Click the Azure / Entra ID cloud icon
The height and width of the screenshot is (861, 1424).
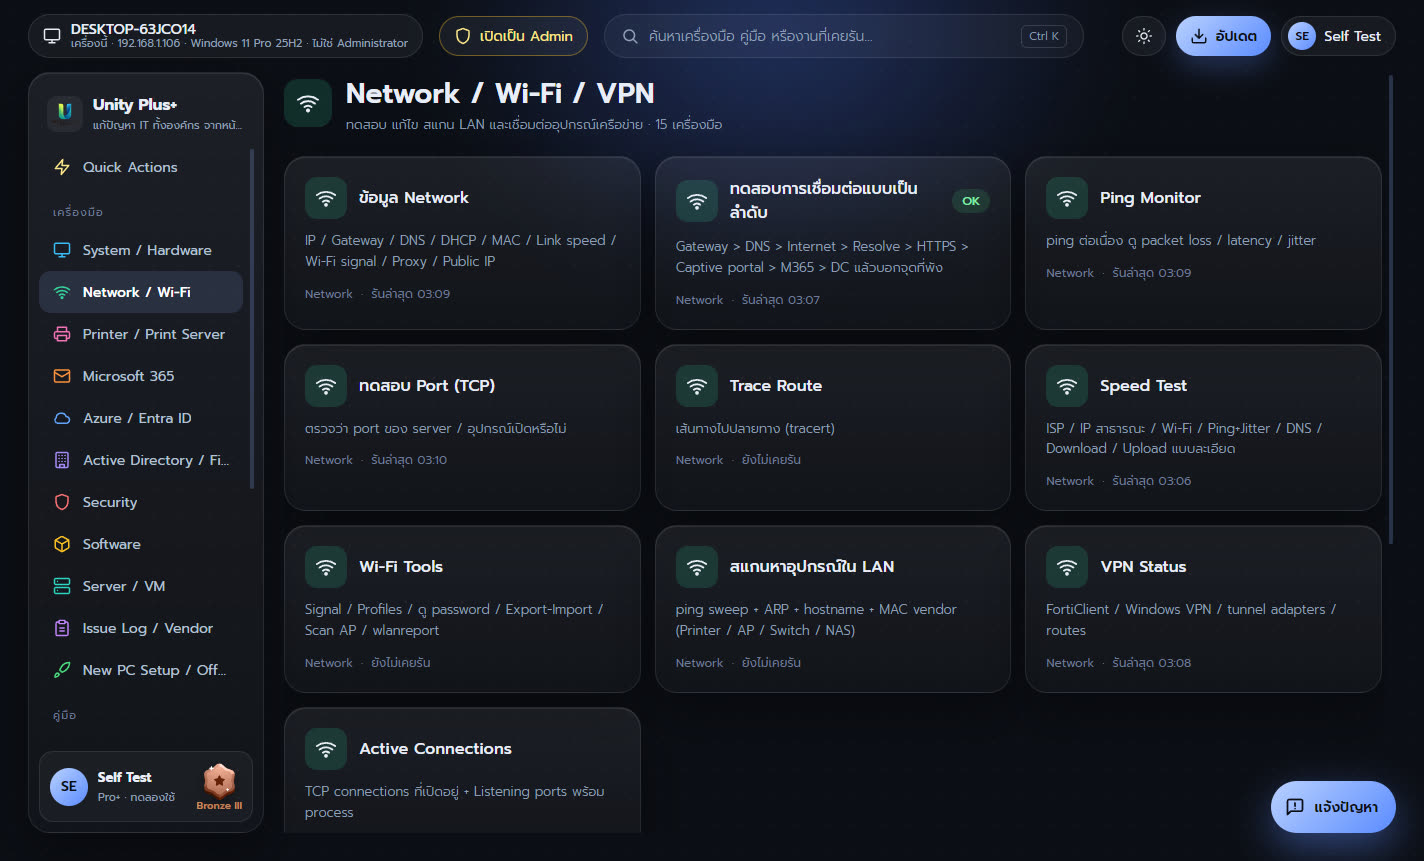coord(62,418)
